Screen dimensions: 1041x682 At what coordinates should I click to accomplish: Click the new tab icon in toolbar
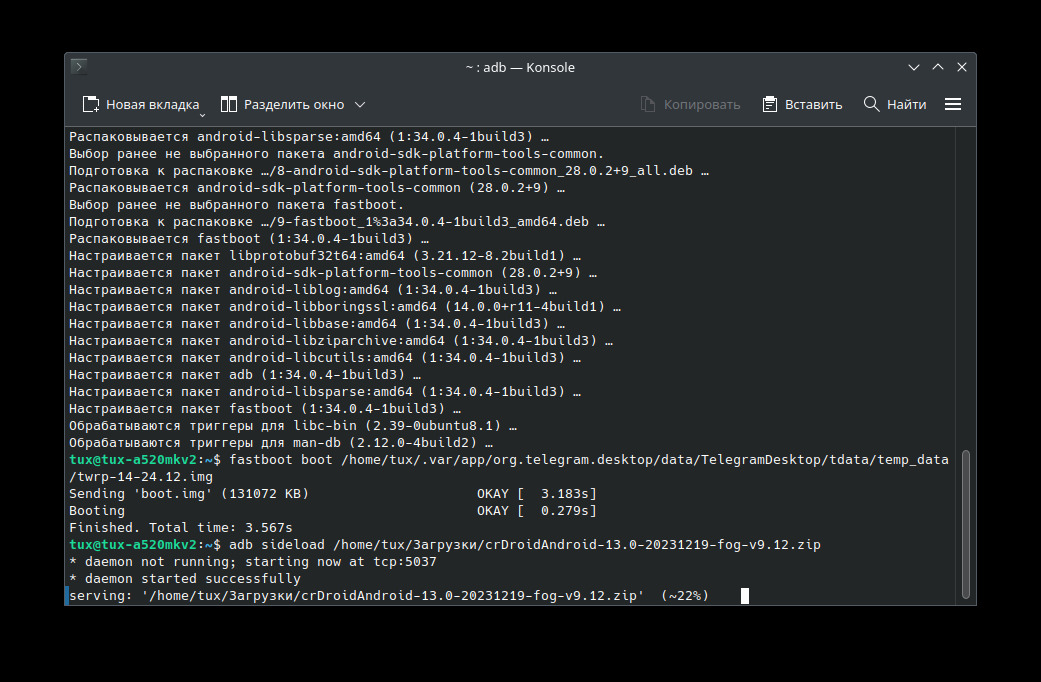(91, 104)
